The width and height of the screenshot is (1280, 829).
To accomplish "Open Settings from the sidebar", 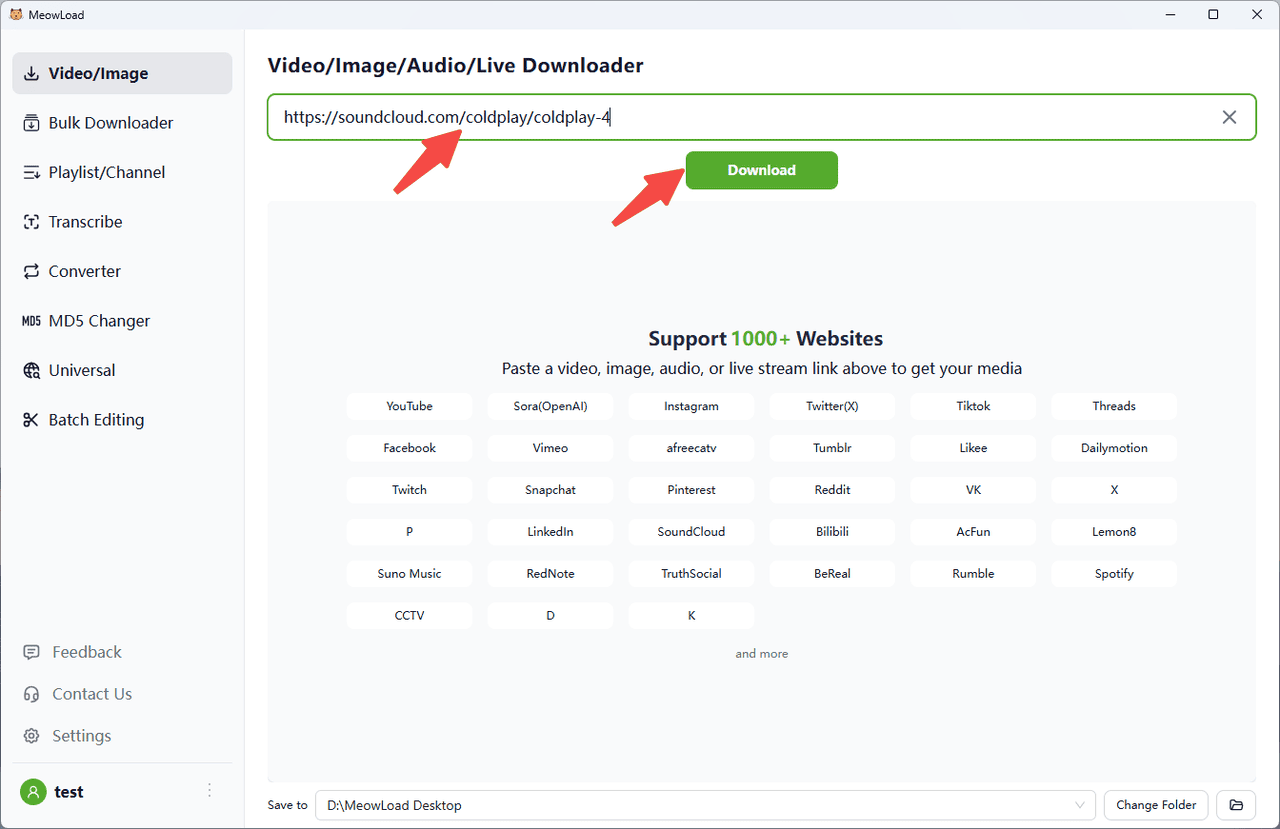I will pos(81,736).
